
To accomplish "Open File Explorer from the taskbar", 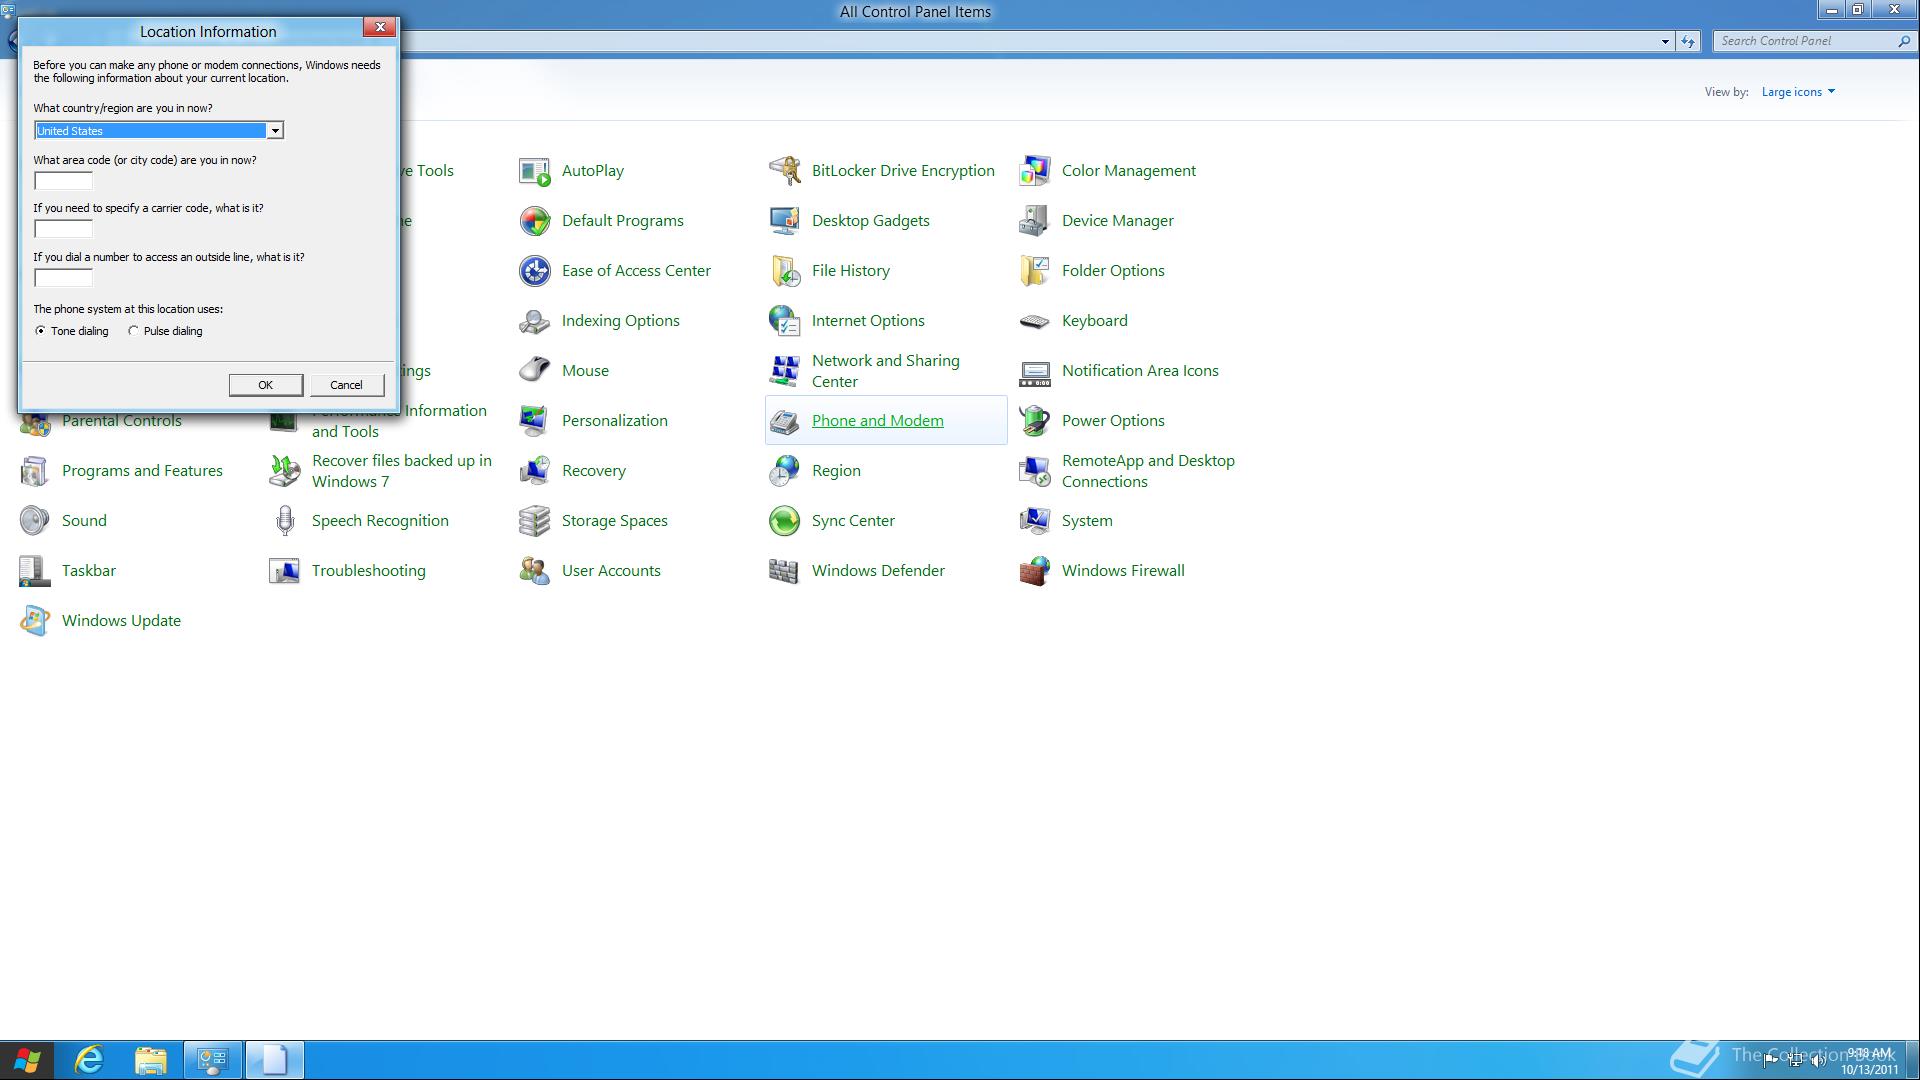I will click(151, 1060).
